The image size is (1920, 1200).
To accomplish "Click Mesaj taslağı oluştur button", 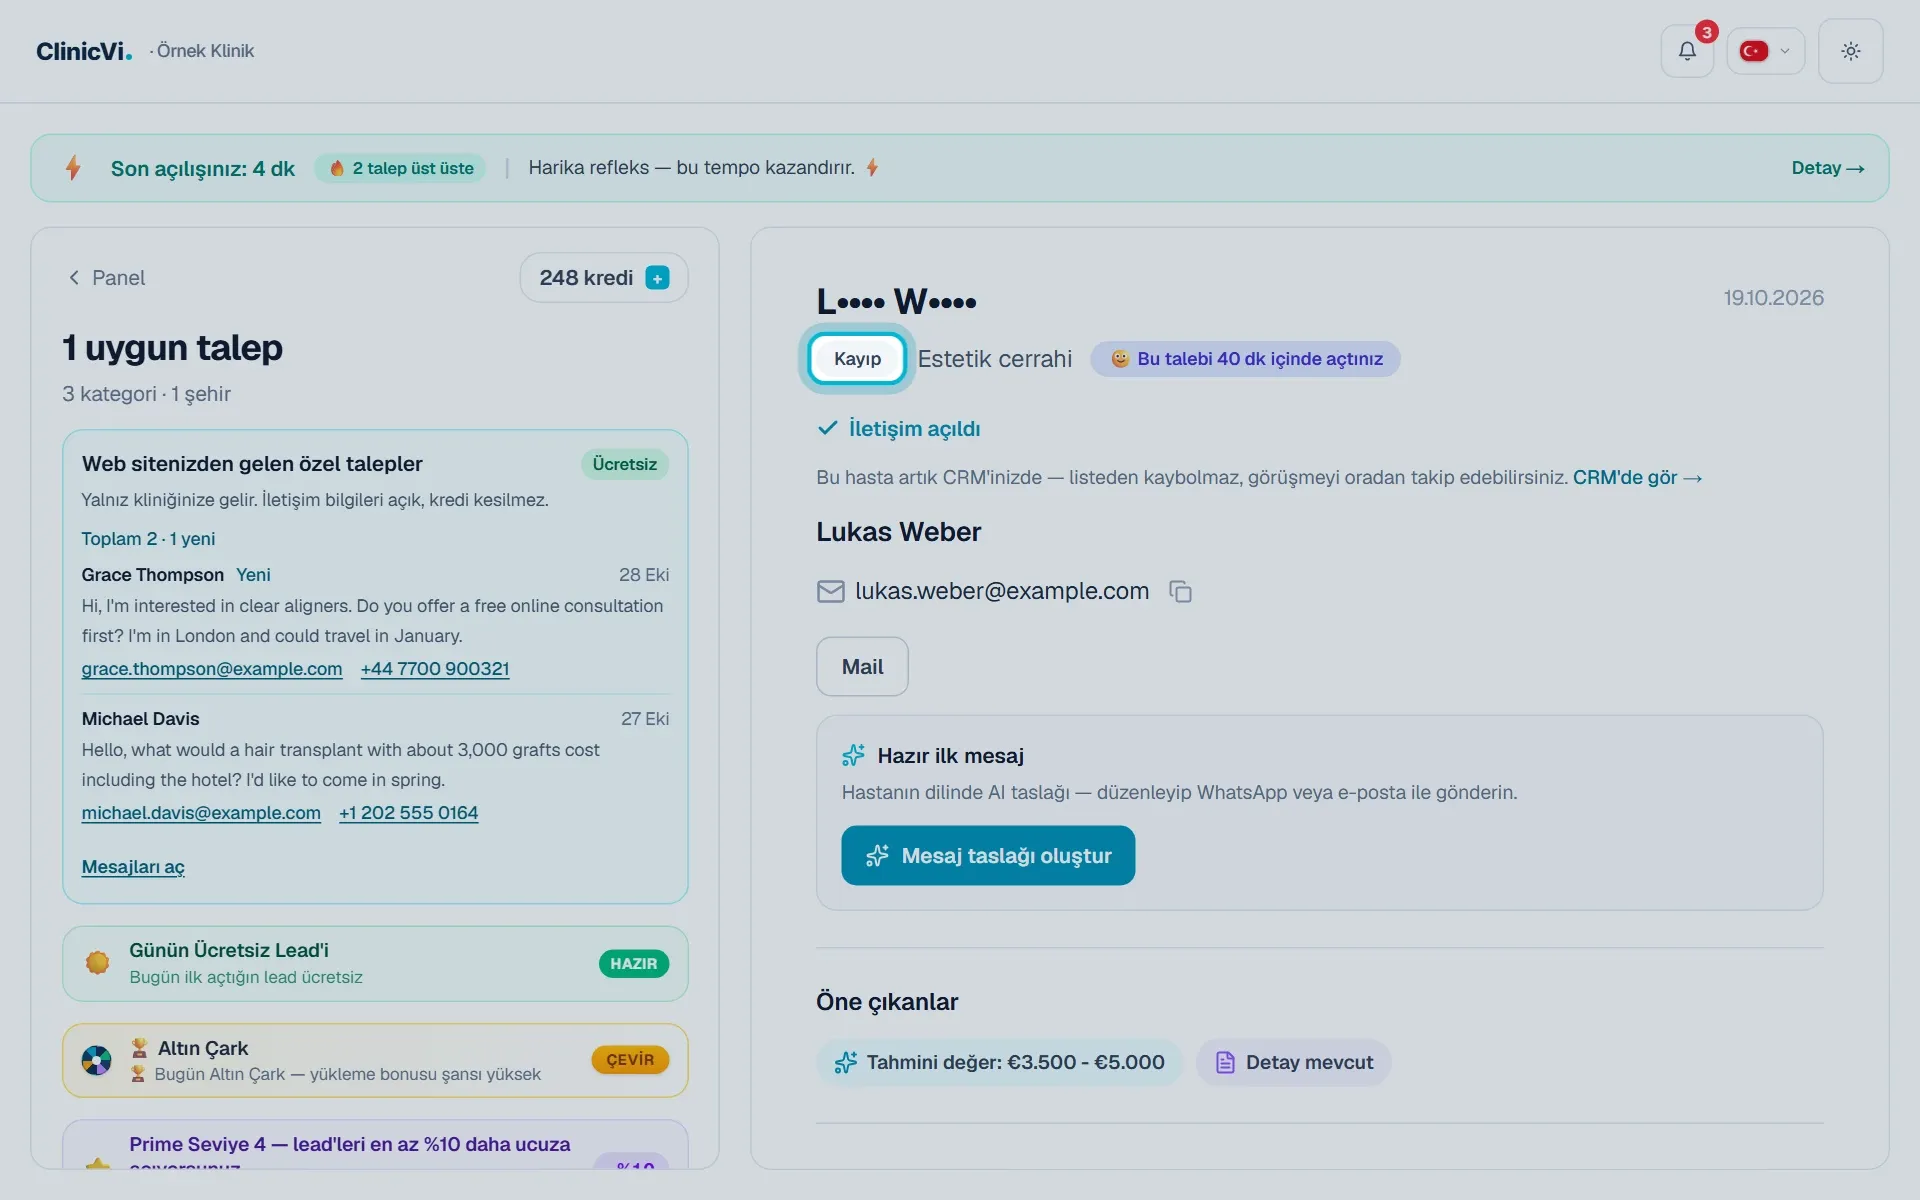I will (x=988, y=856).
